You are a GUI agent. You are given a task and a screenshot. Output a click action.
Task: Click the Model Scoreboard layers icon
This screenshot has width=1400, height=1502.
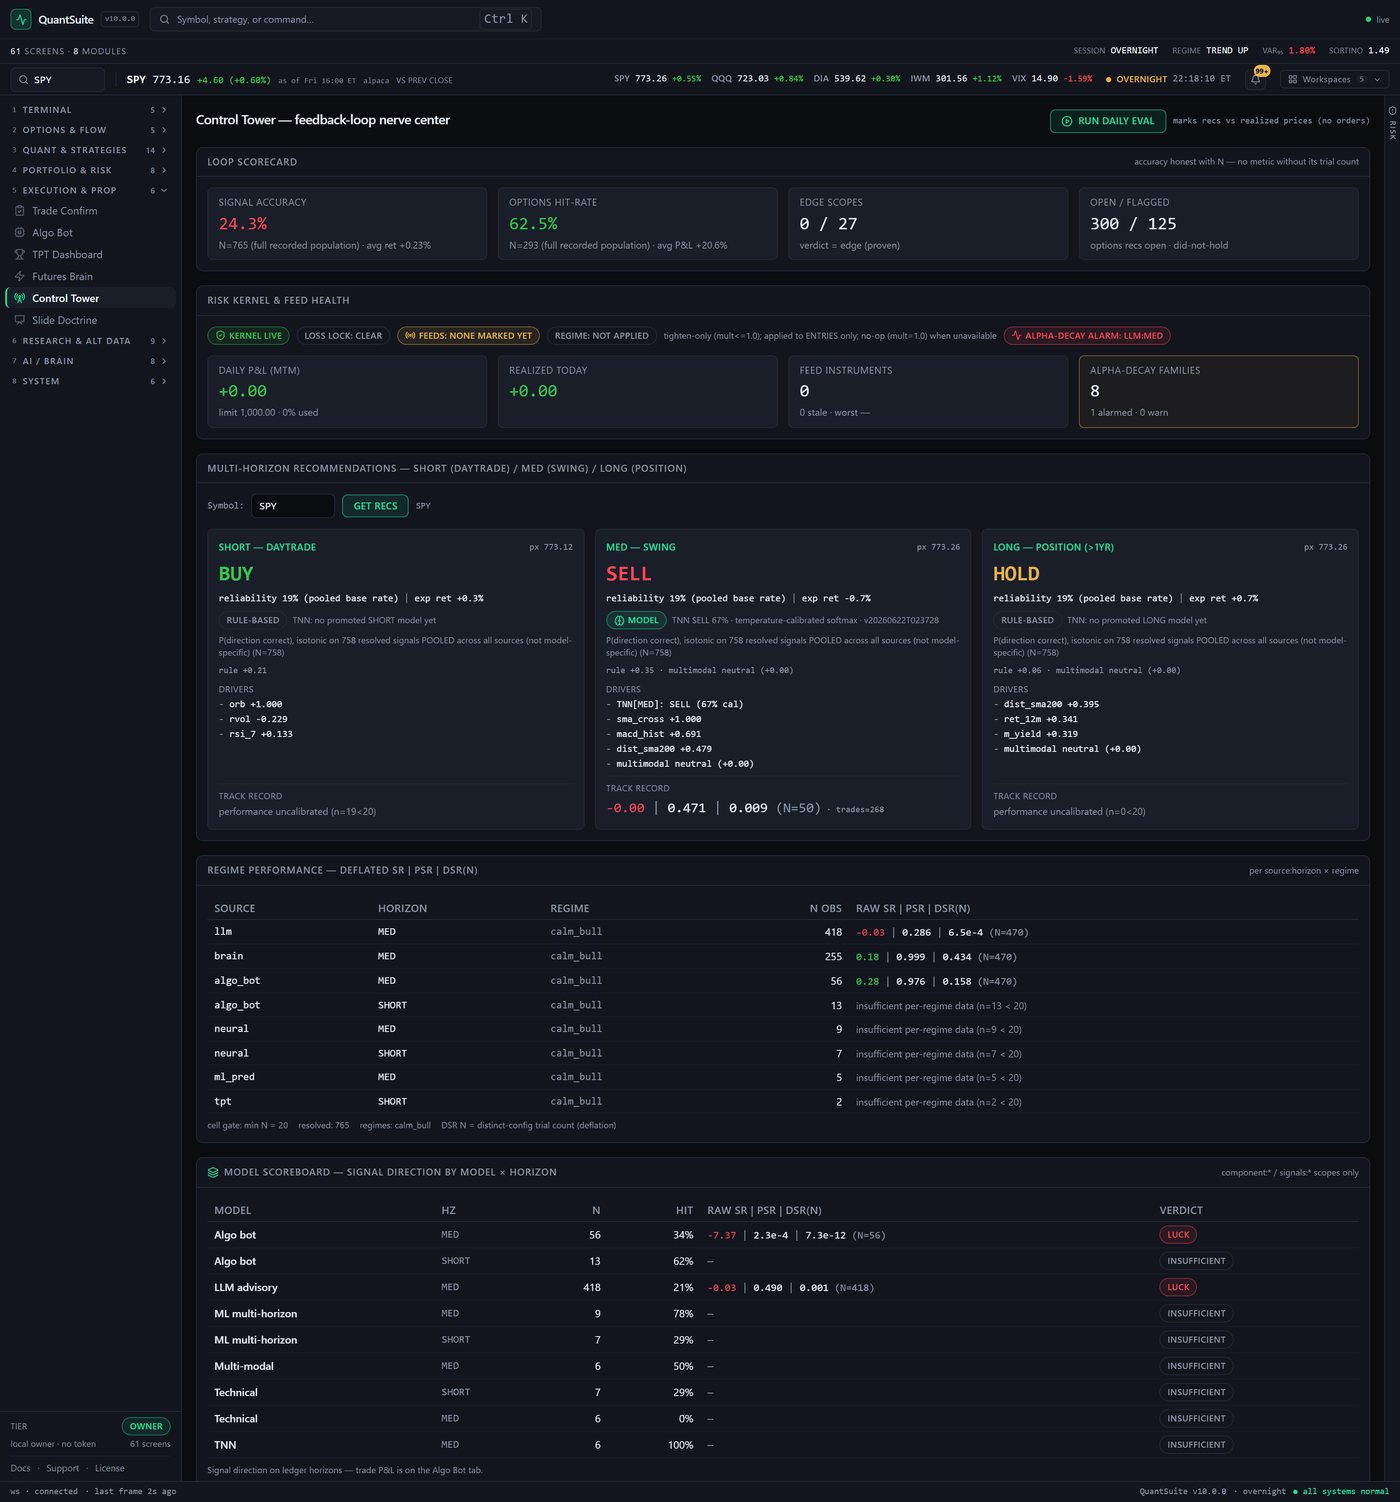click(x=213, y=1172)
